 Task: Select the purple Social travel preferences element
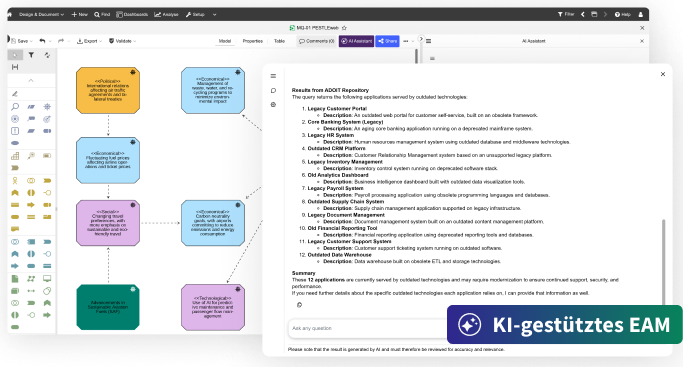click(x=108, y=223)
